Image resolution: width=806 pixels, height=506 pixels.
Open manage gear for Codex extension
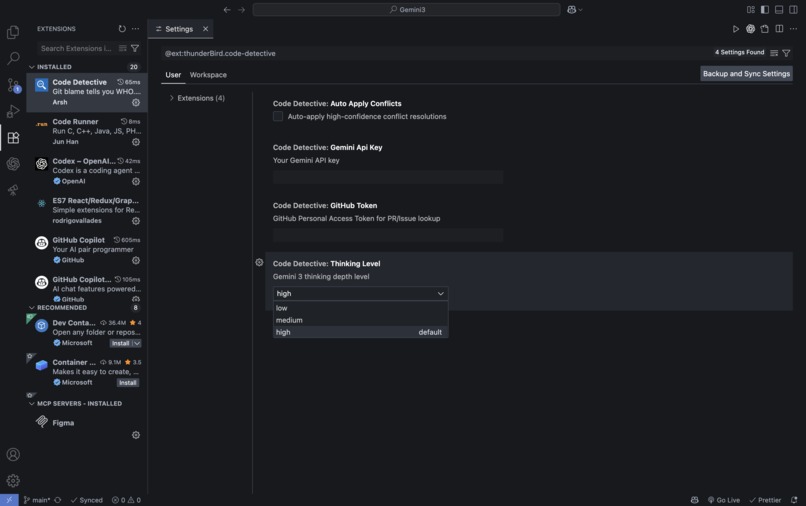coord(136,182)
